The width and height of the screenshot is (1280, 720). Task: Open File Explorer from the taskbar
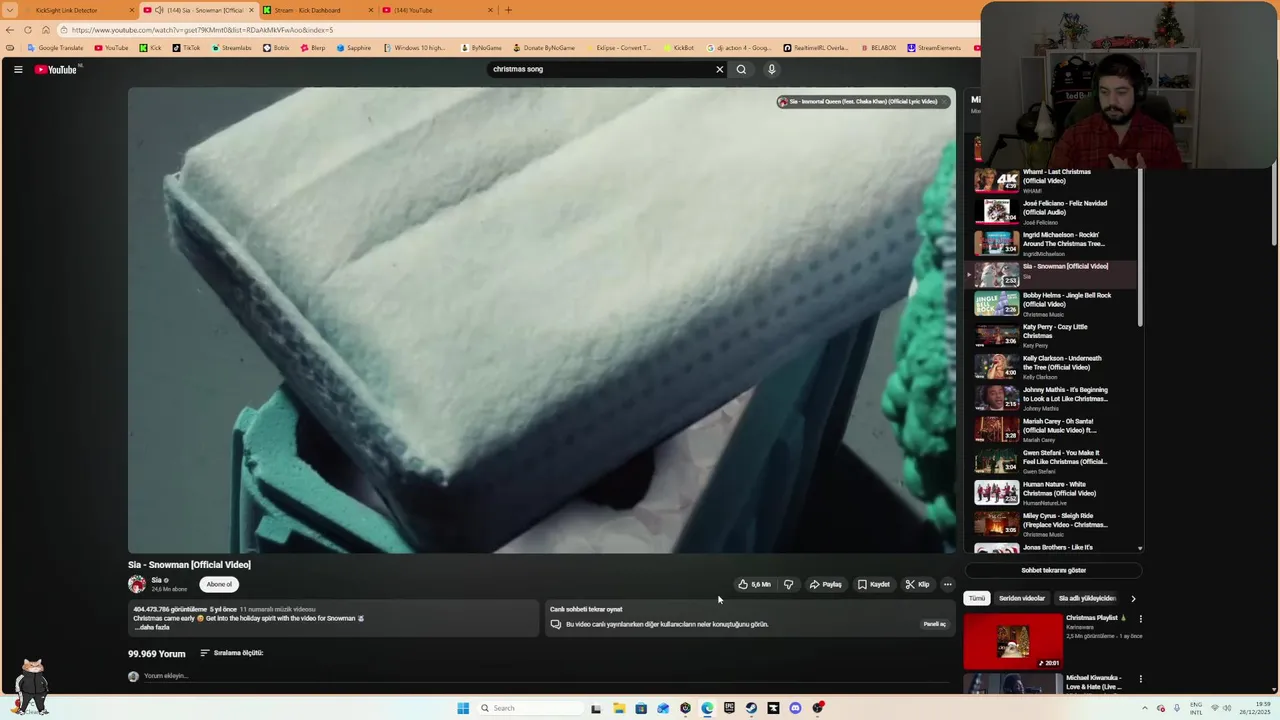click(619, 708)
